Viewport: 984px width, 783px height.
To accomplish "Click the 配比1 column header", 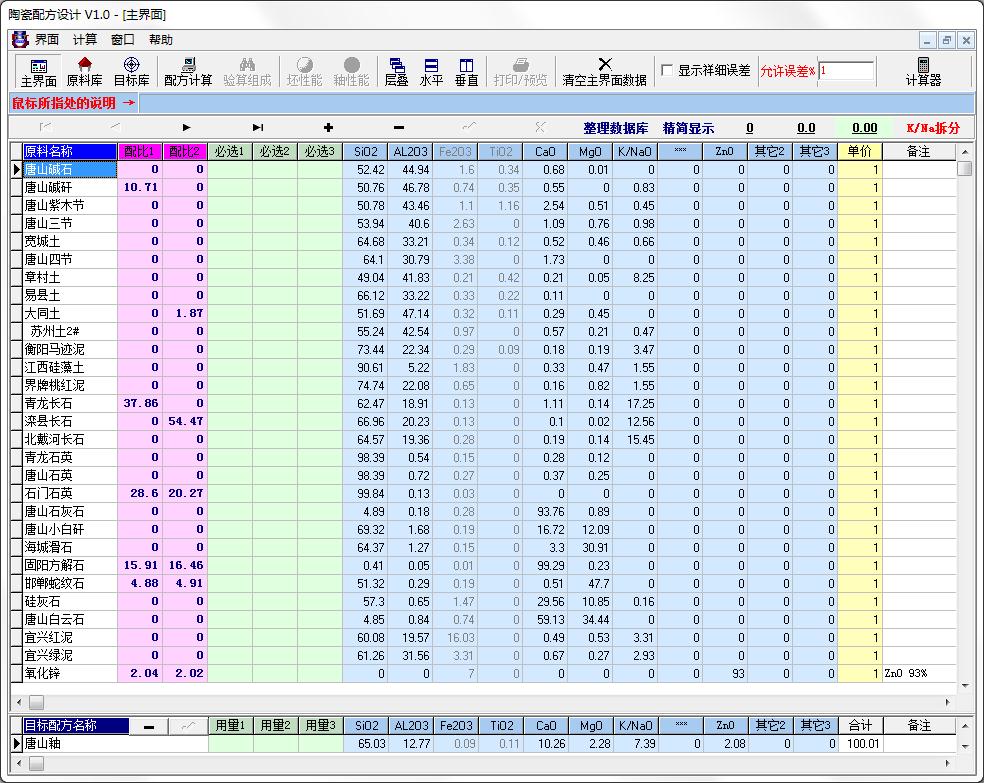I will pos(140,151).
